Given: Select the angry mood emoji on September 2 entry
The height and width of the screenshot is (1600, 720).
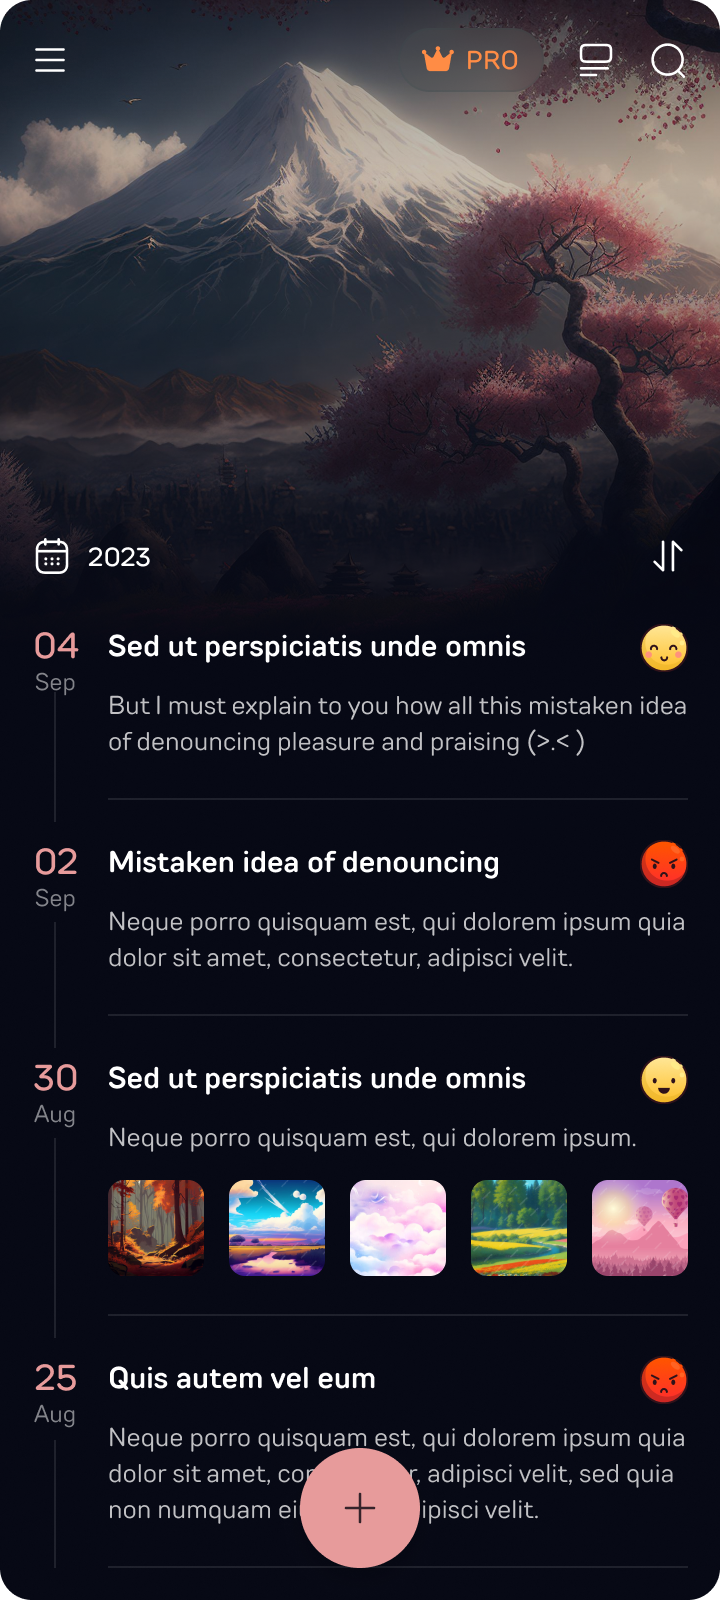Looking at the screenshot, I should coord(663,863).
